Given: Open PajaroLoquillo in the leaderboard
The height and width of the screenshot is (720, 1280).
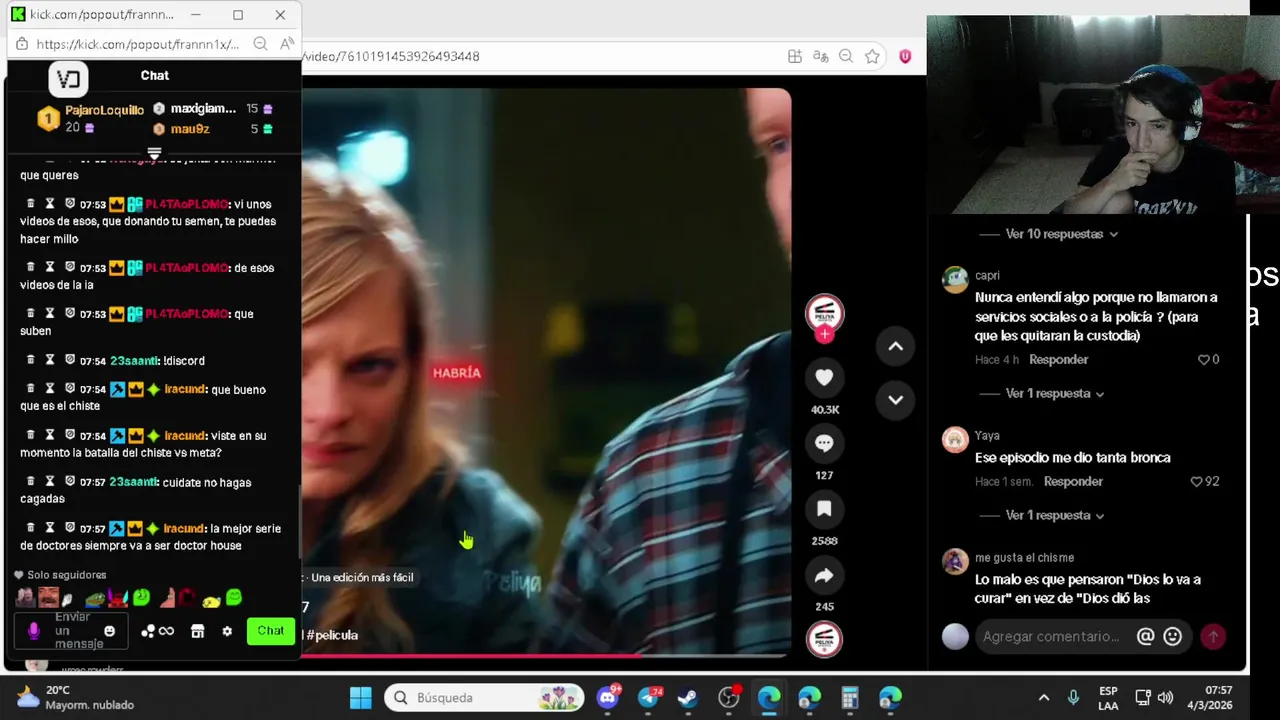Looking at the screenshot, I should tap(104, 110).
